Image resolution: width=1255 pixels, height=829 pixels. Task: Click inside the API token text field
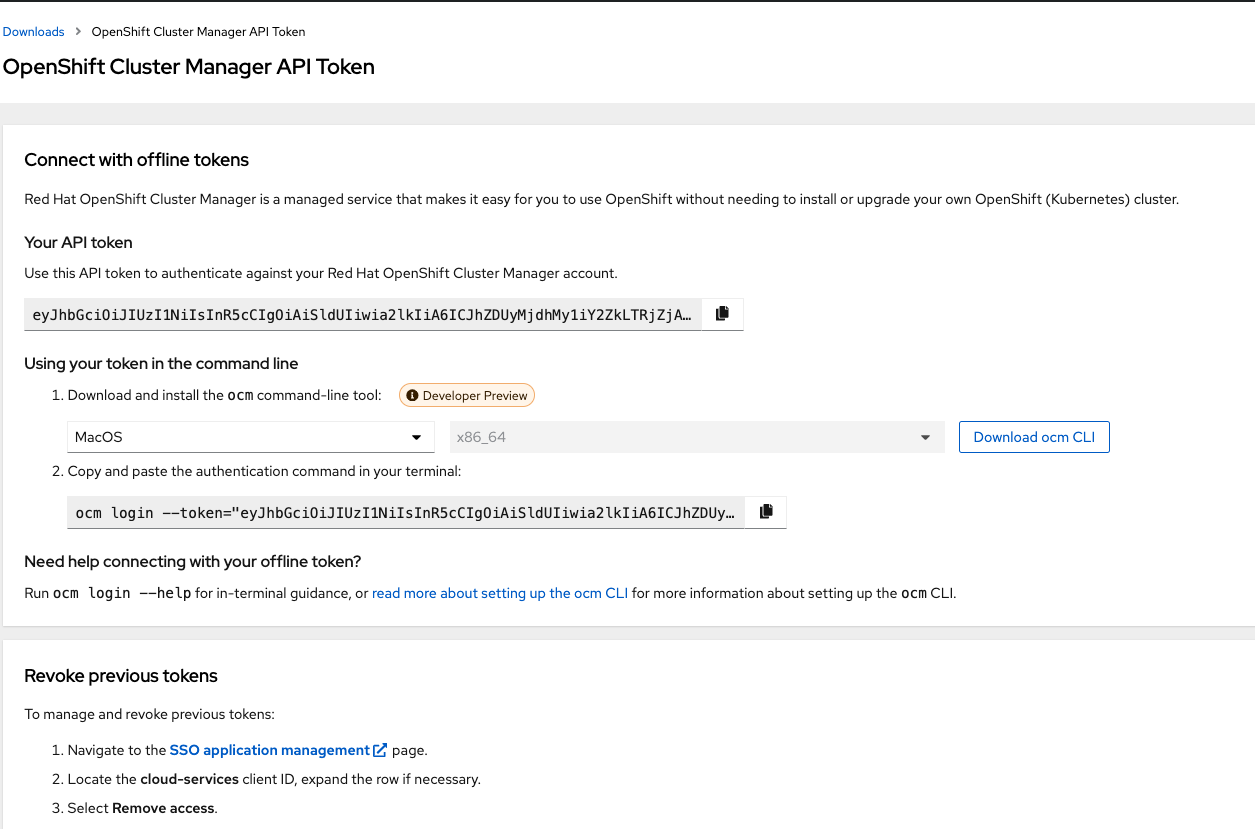(x=361, y=315)
